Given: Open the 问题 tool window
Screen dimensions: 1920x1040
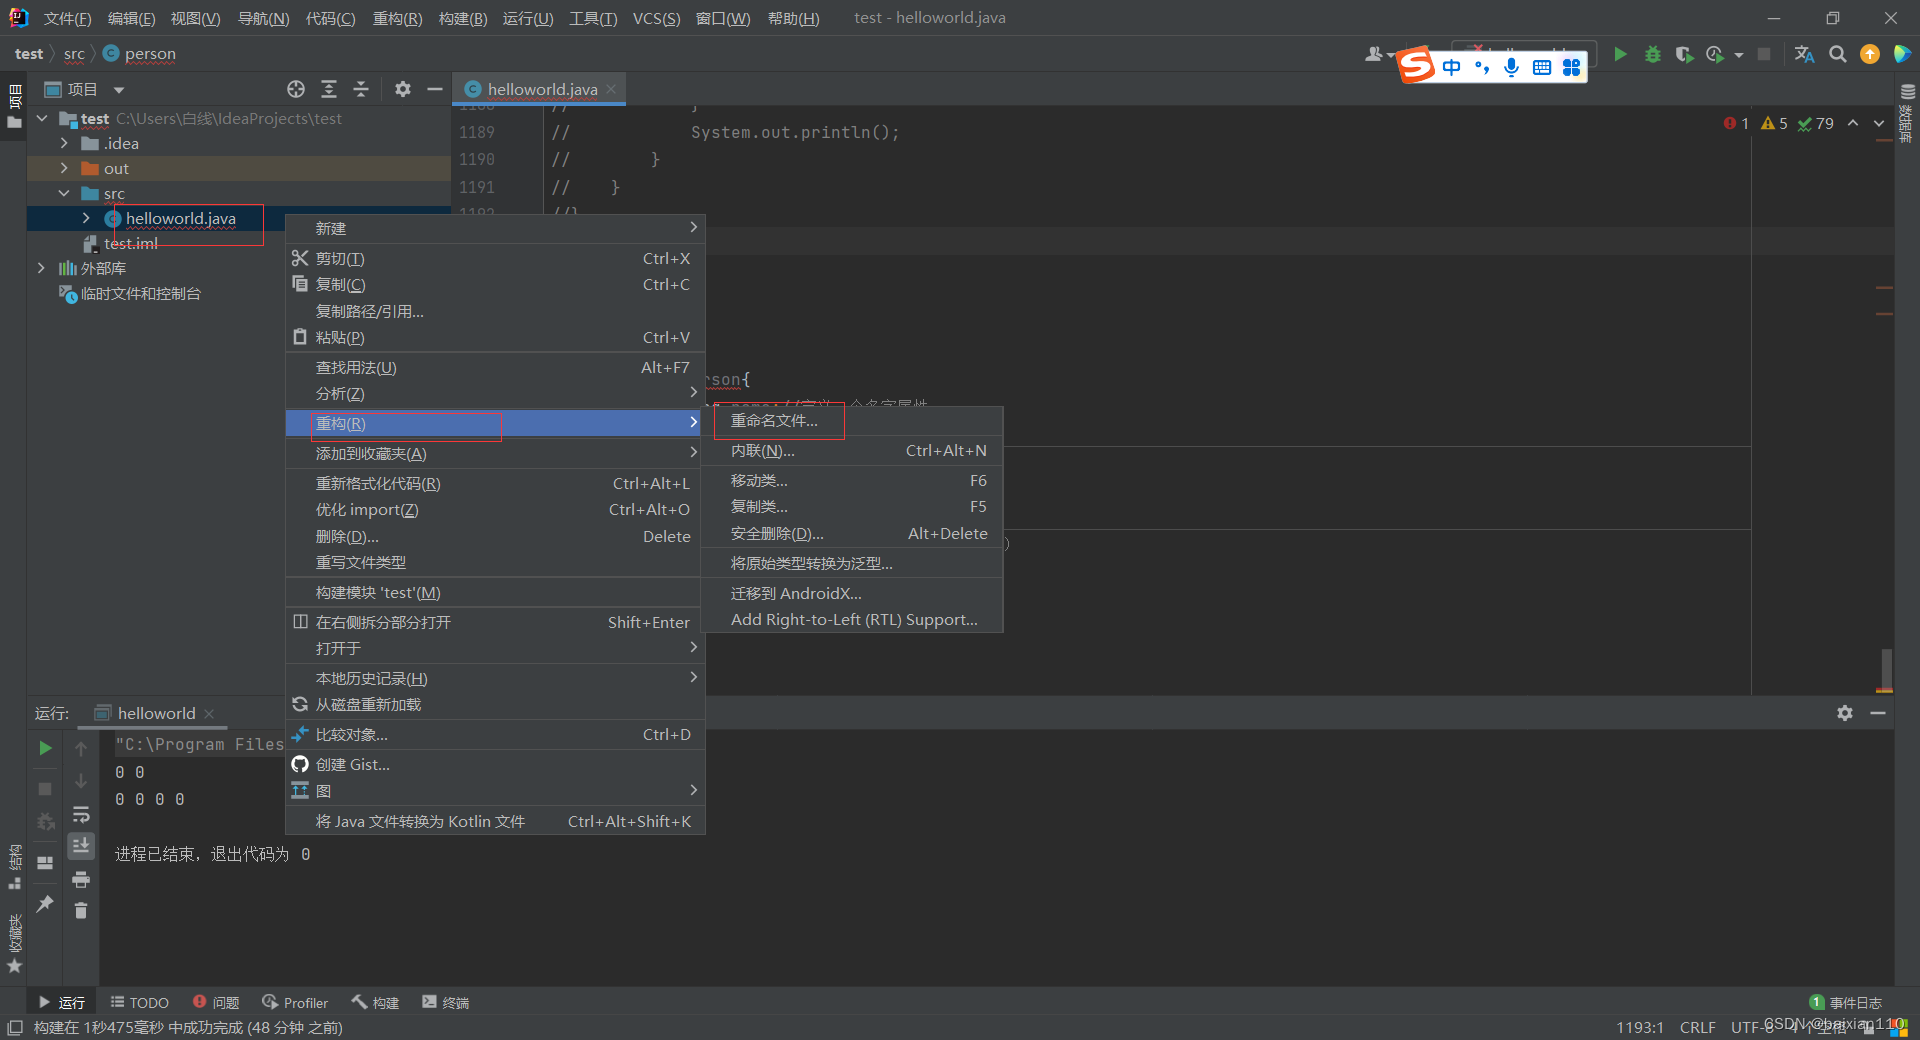Looking at the screenshot, I should tap(216, 1002).
